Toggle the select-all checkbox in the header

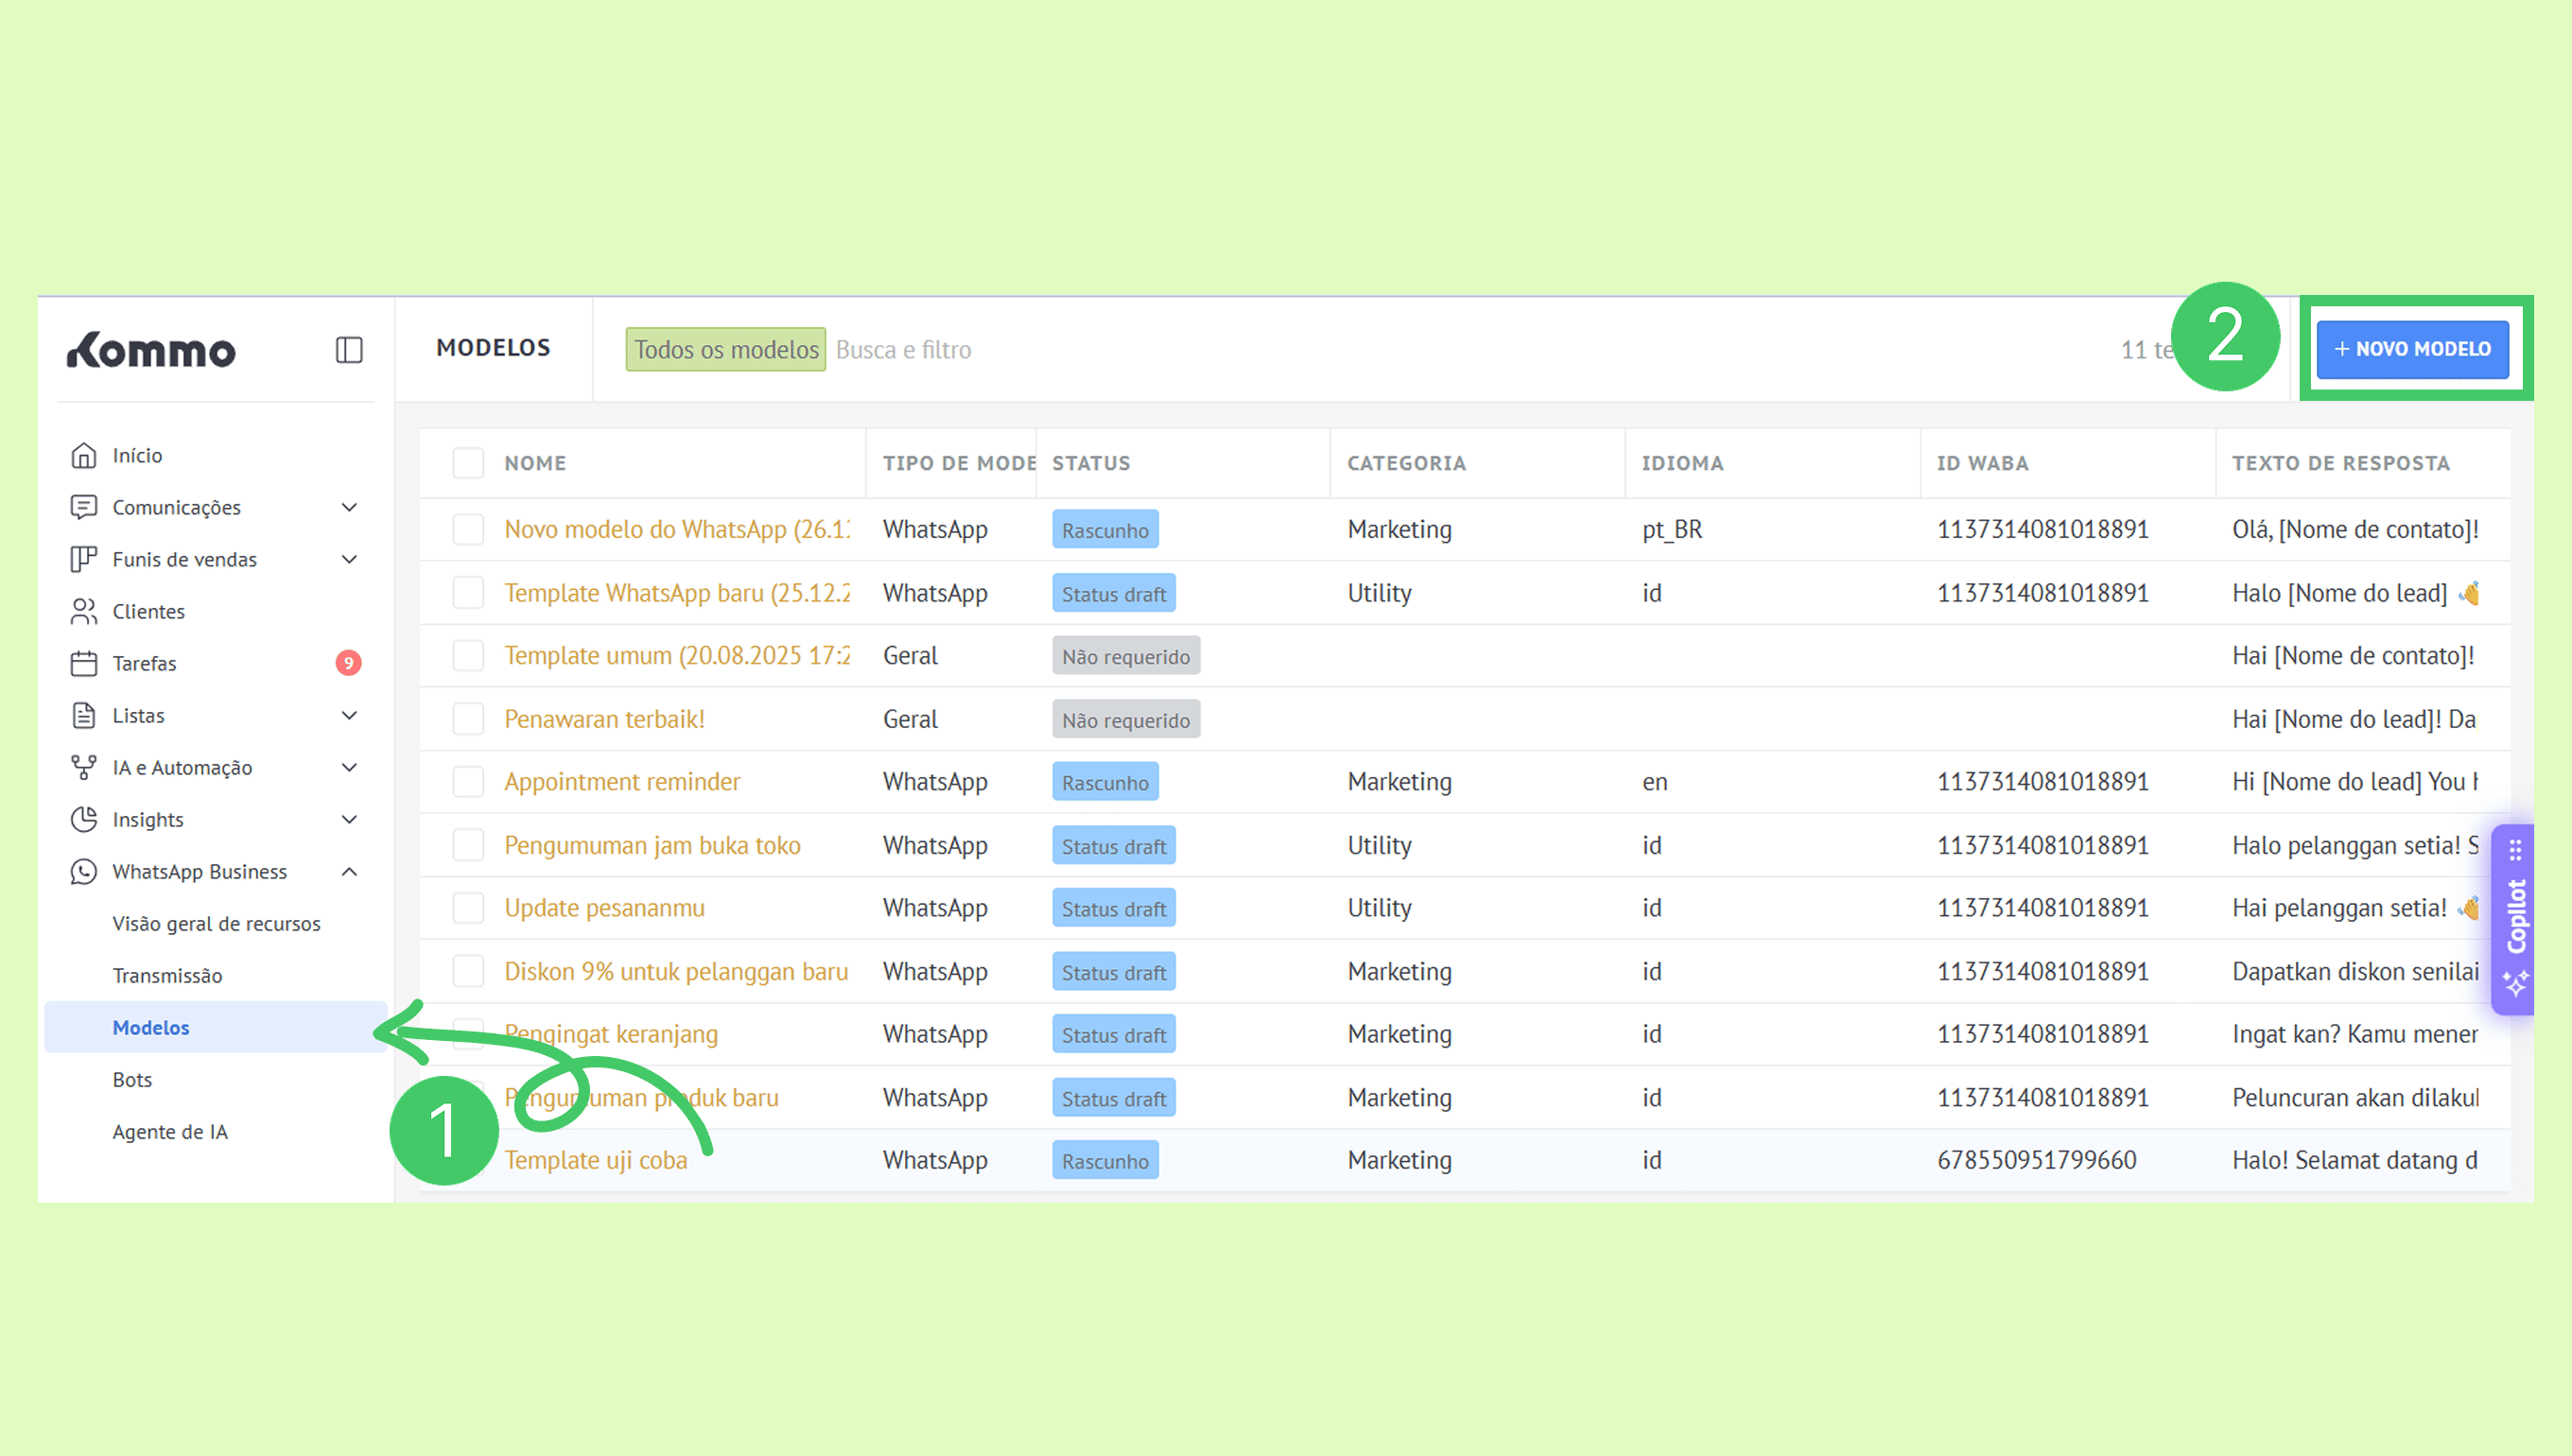pyautogui.click(x=468, y=463)
